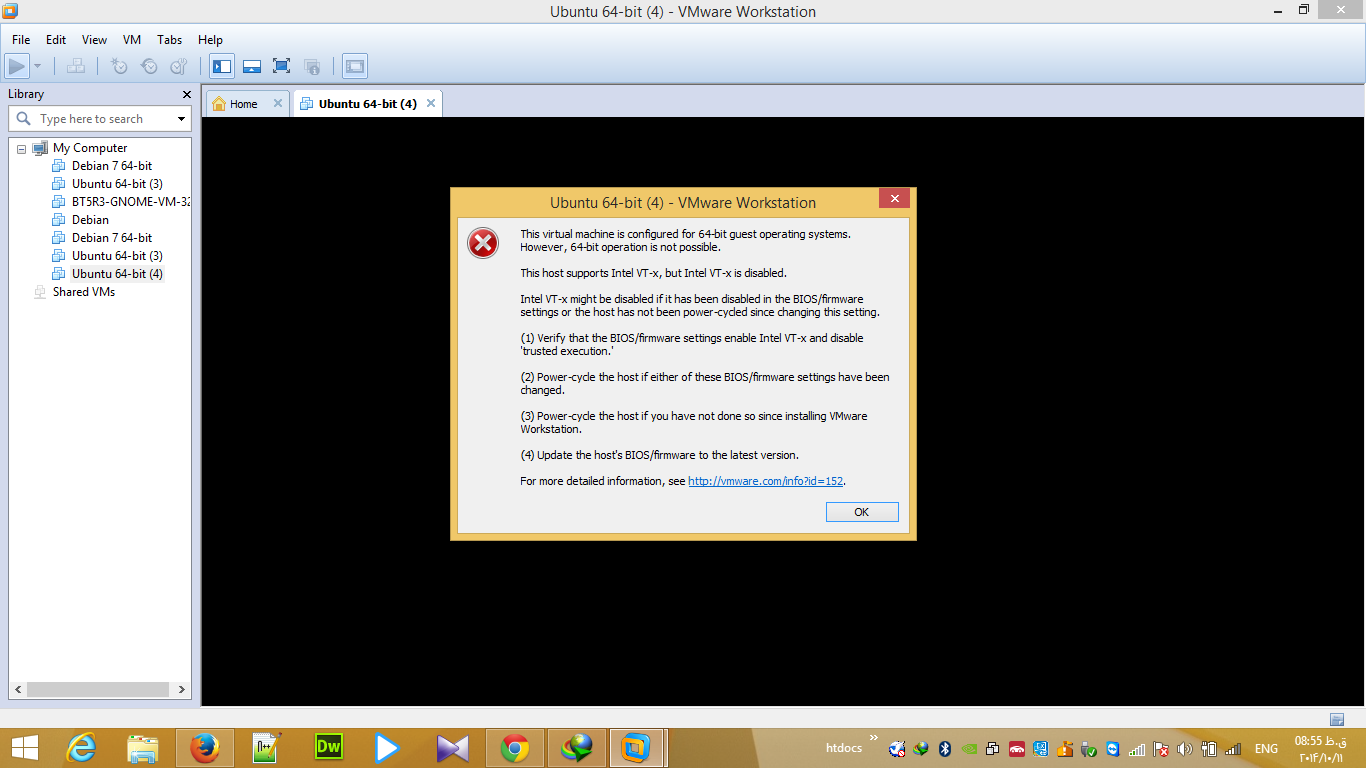Viewport: 1366px width, 768px height.
Task: Enter full screen mode via toolbar icon
Action: [282, 67]
